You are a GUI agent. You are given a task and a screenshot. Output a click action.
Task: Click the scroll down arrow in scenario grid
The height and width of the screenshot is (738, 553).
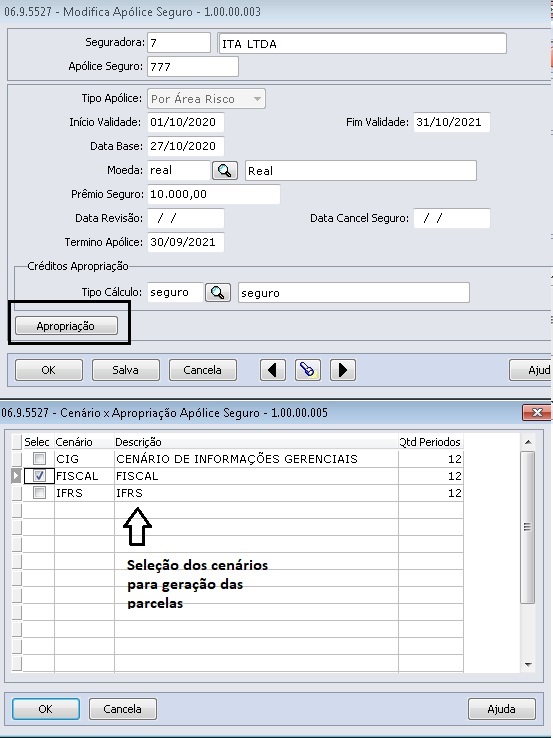[x=528, y=665]
